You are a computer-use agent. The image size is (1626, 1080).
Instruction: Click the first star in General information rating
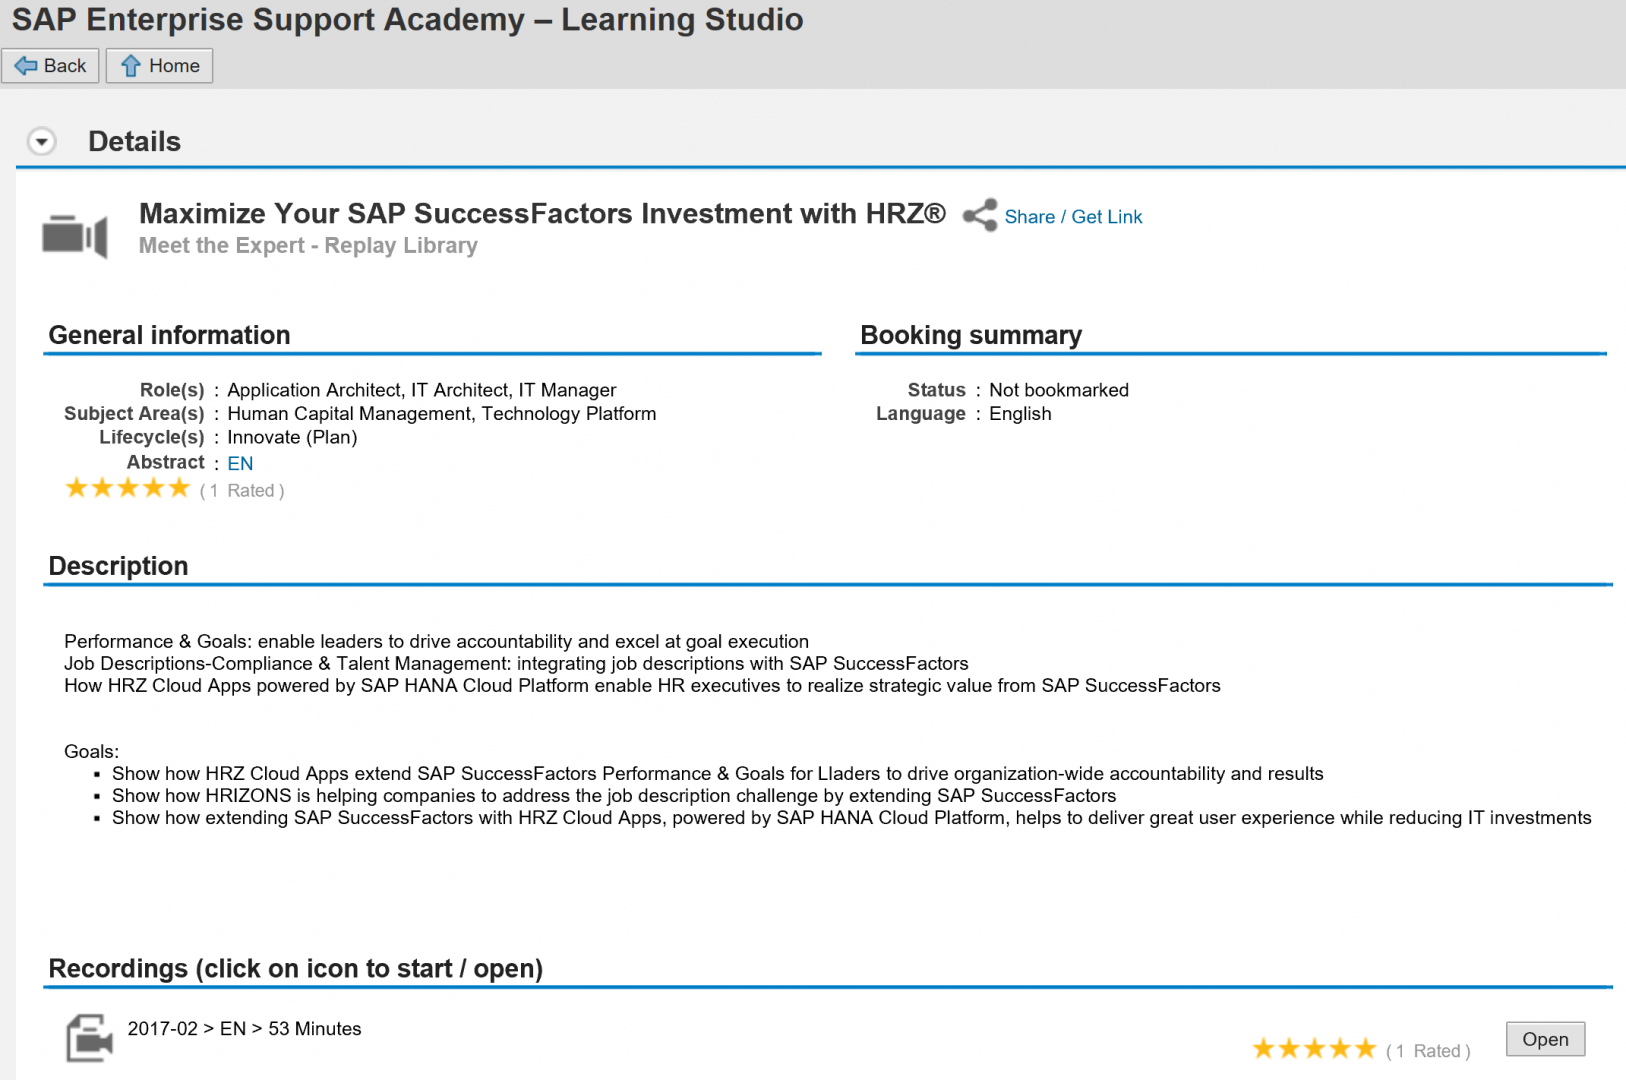click(75, 487)
